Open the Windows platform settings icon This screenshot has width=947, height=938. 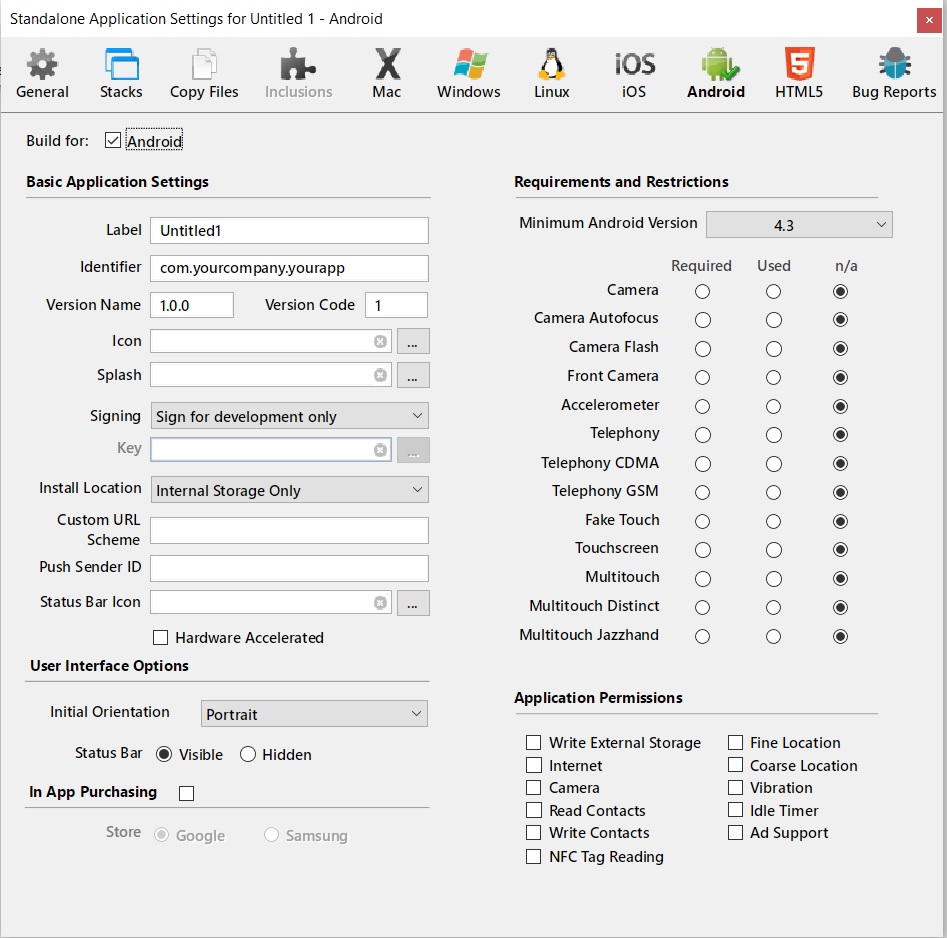pyautogui.click(x=469, y=65)
